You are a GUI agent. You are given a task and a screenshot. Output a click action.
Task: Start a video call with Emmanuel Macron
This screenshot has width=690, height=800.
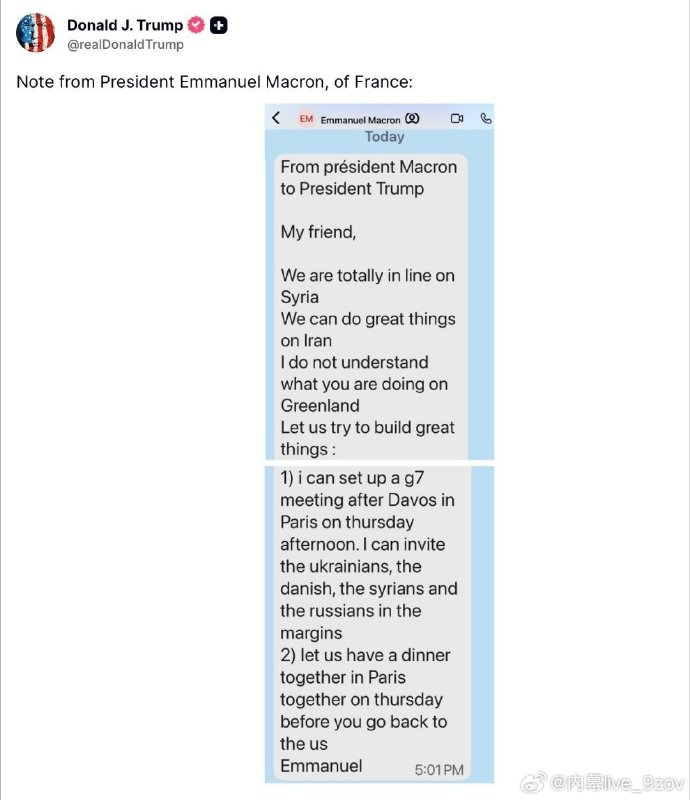[x=456, y=119]
